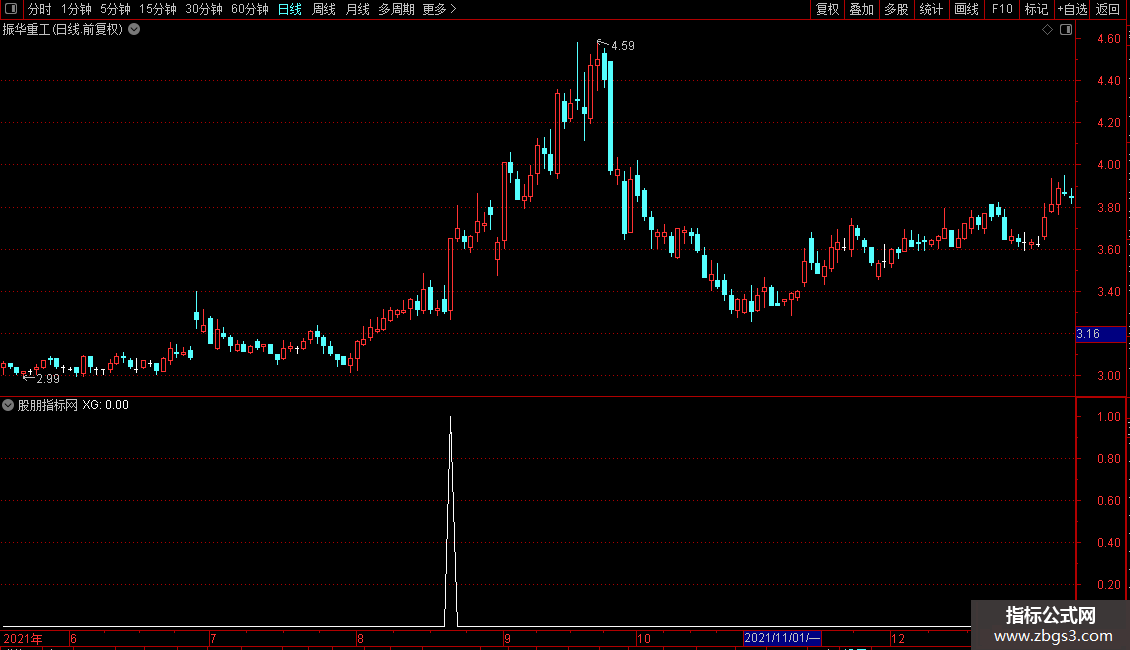
Task: Click the 返回 back button
Action: [x=1108, y=9]
